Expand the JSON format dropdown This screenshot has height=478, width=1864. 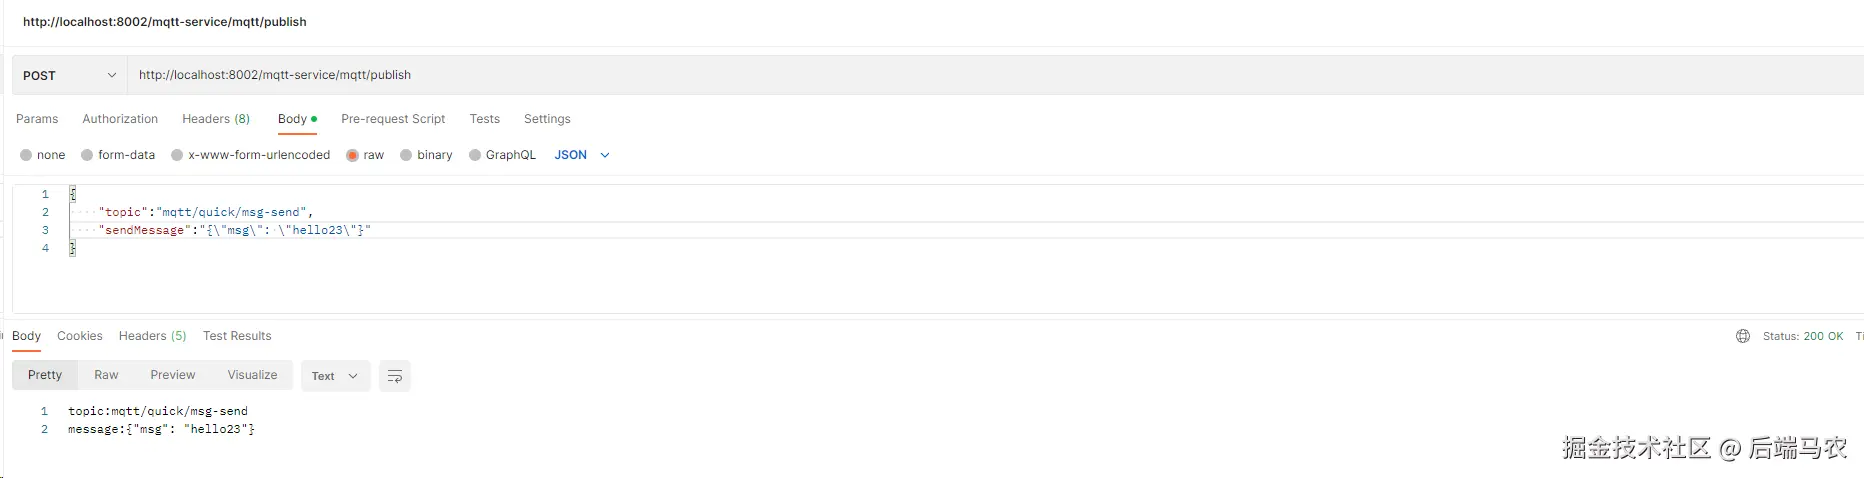click(x=582, y=155)
